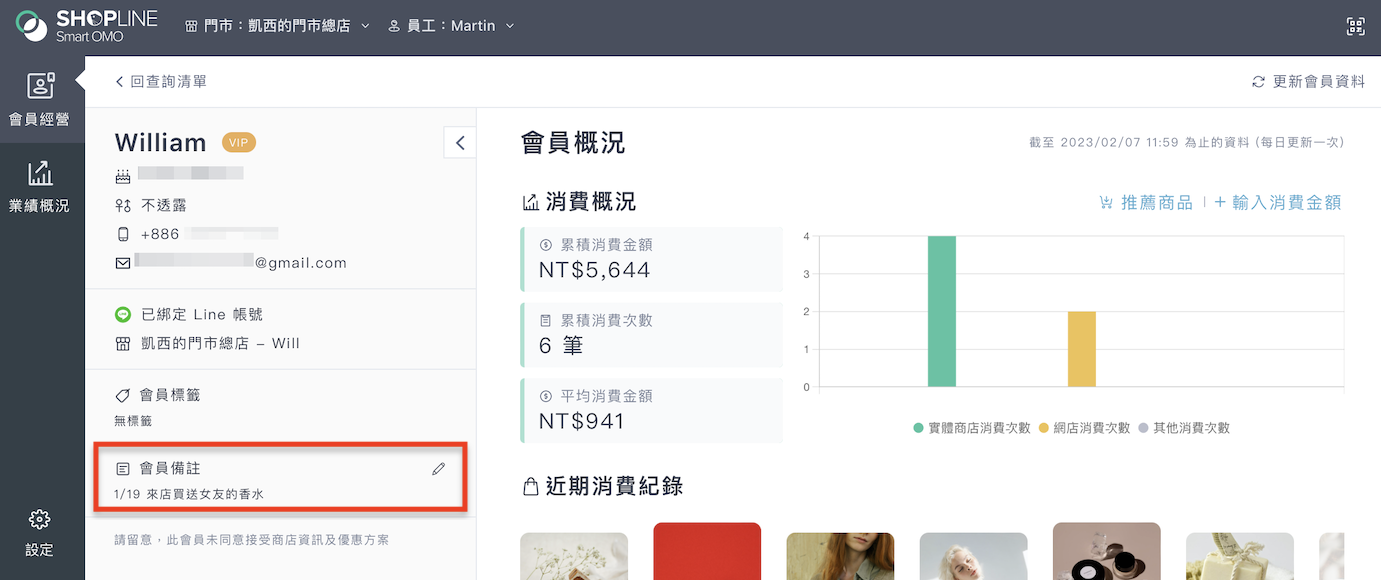This screenshot has height=580, width=1381.
Task: Click the store icon beside 凱西的門市總店 – Will
Action: (x=123, y=343)
